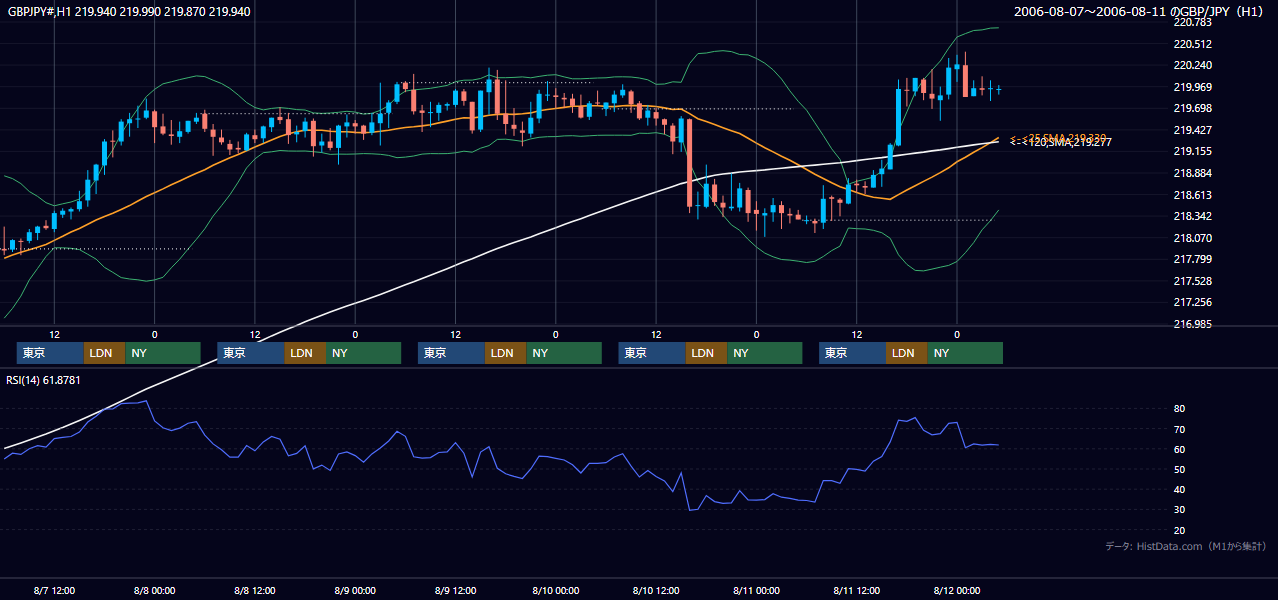1278x600 pixels.
Task: Click price level 220.240 on axis
Action: (x=1192, y=65)
